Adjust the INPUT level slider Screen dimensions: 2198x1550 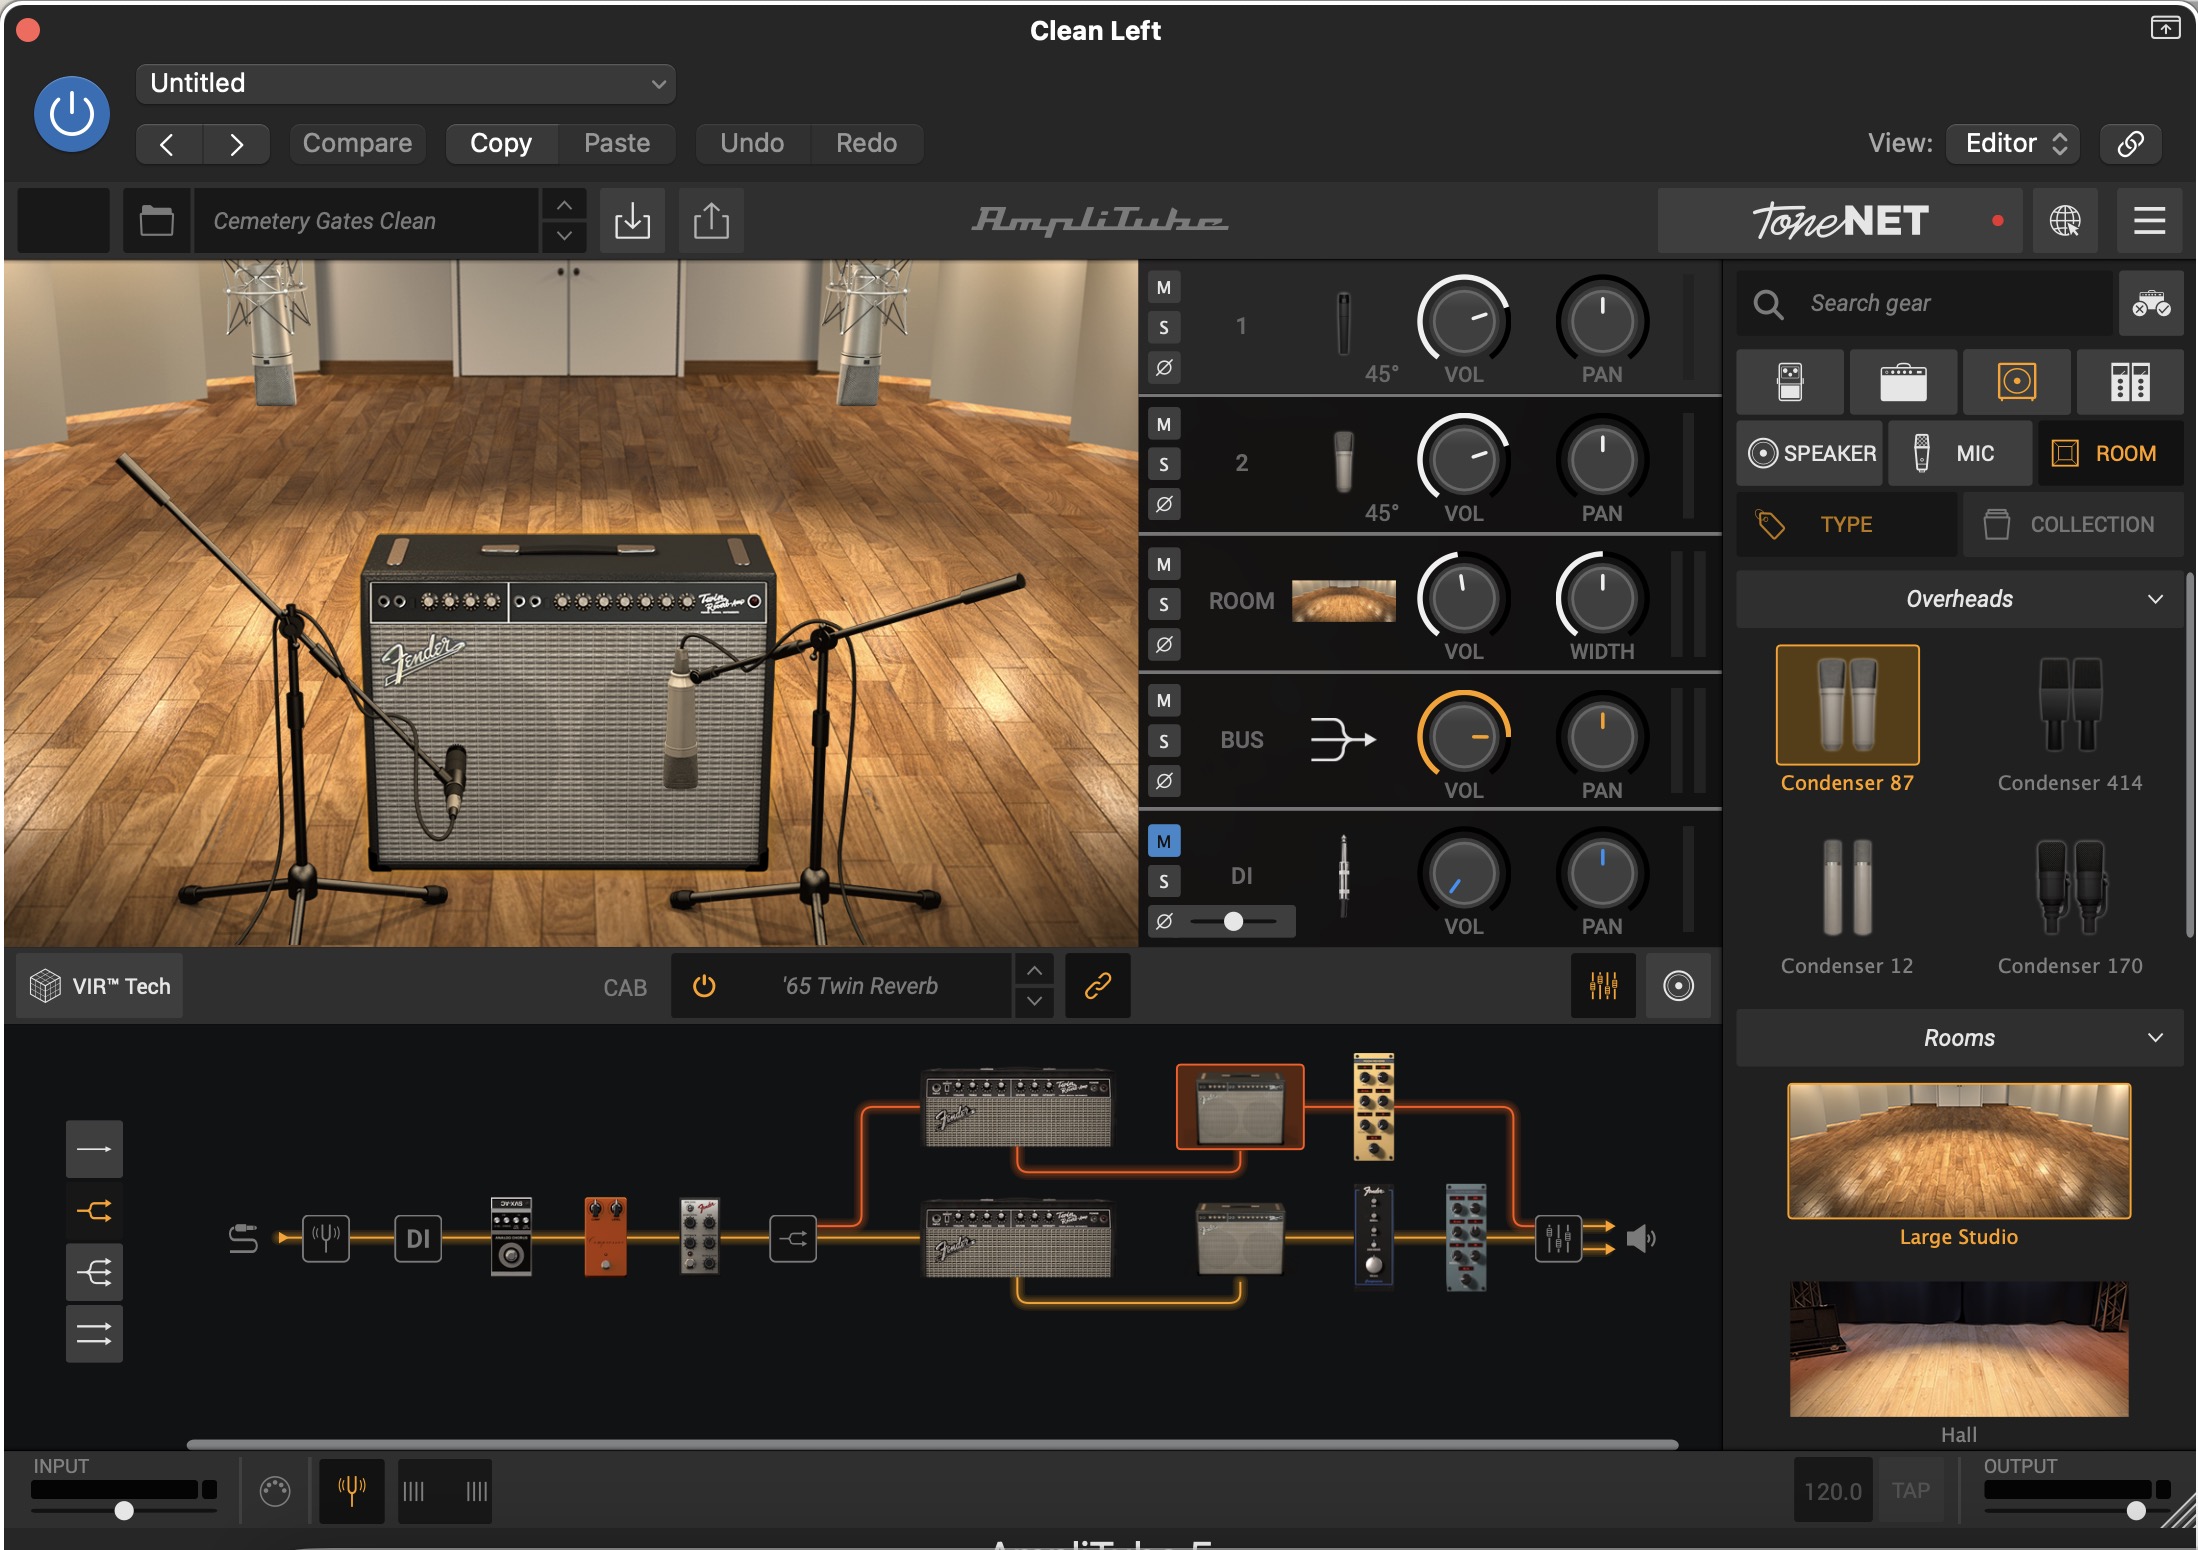[124, 1510]
